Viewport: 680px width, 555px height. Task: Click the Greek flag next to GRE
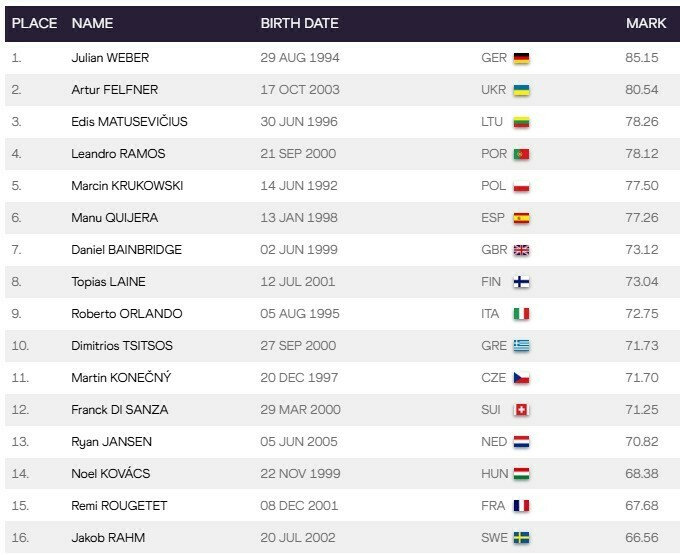[x=521, y=346]
